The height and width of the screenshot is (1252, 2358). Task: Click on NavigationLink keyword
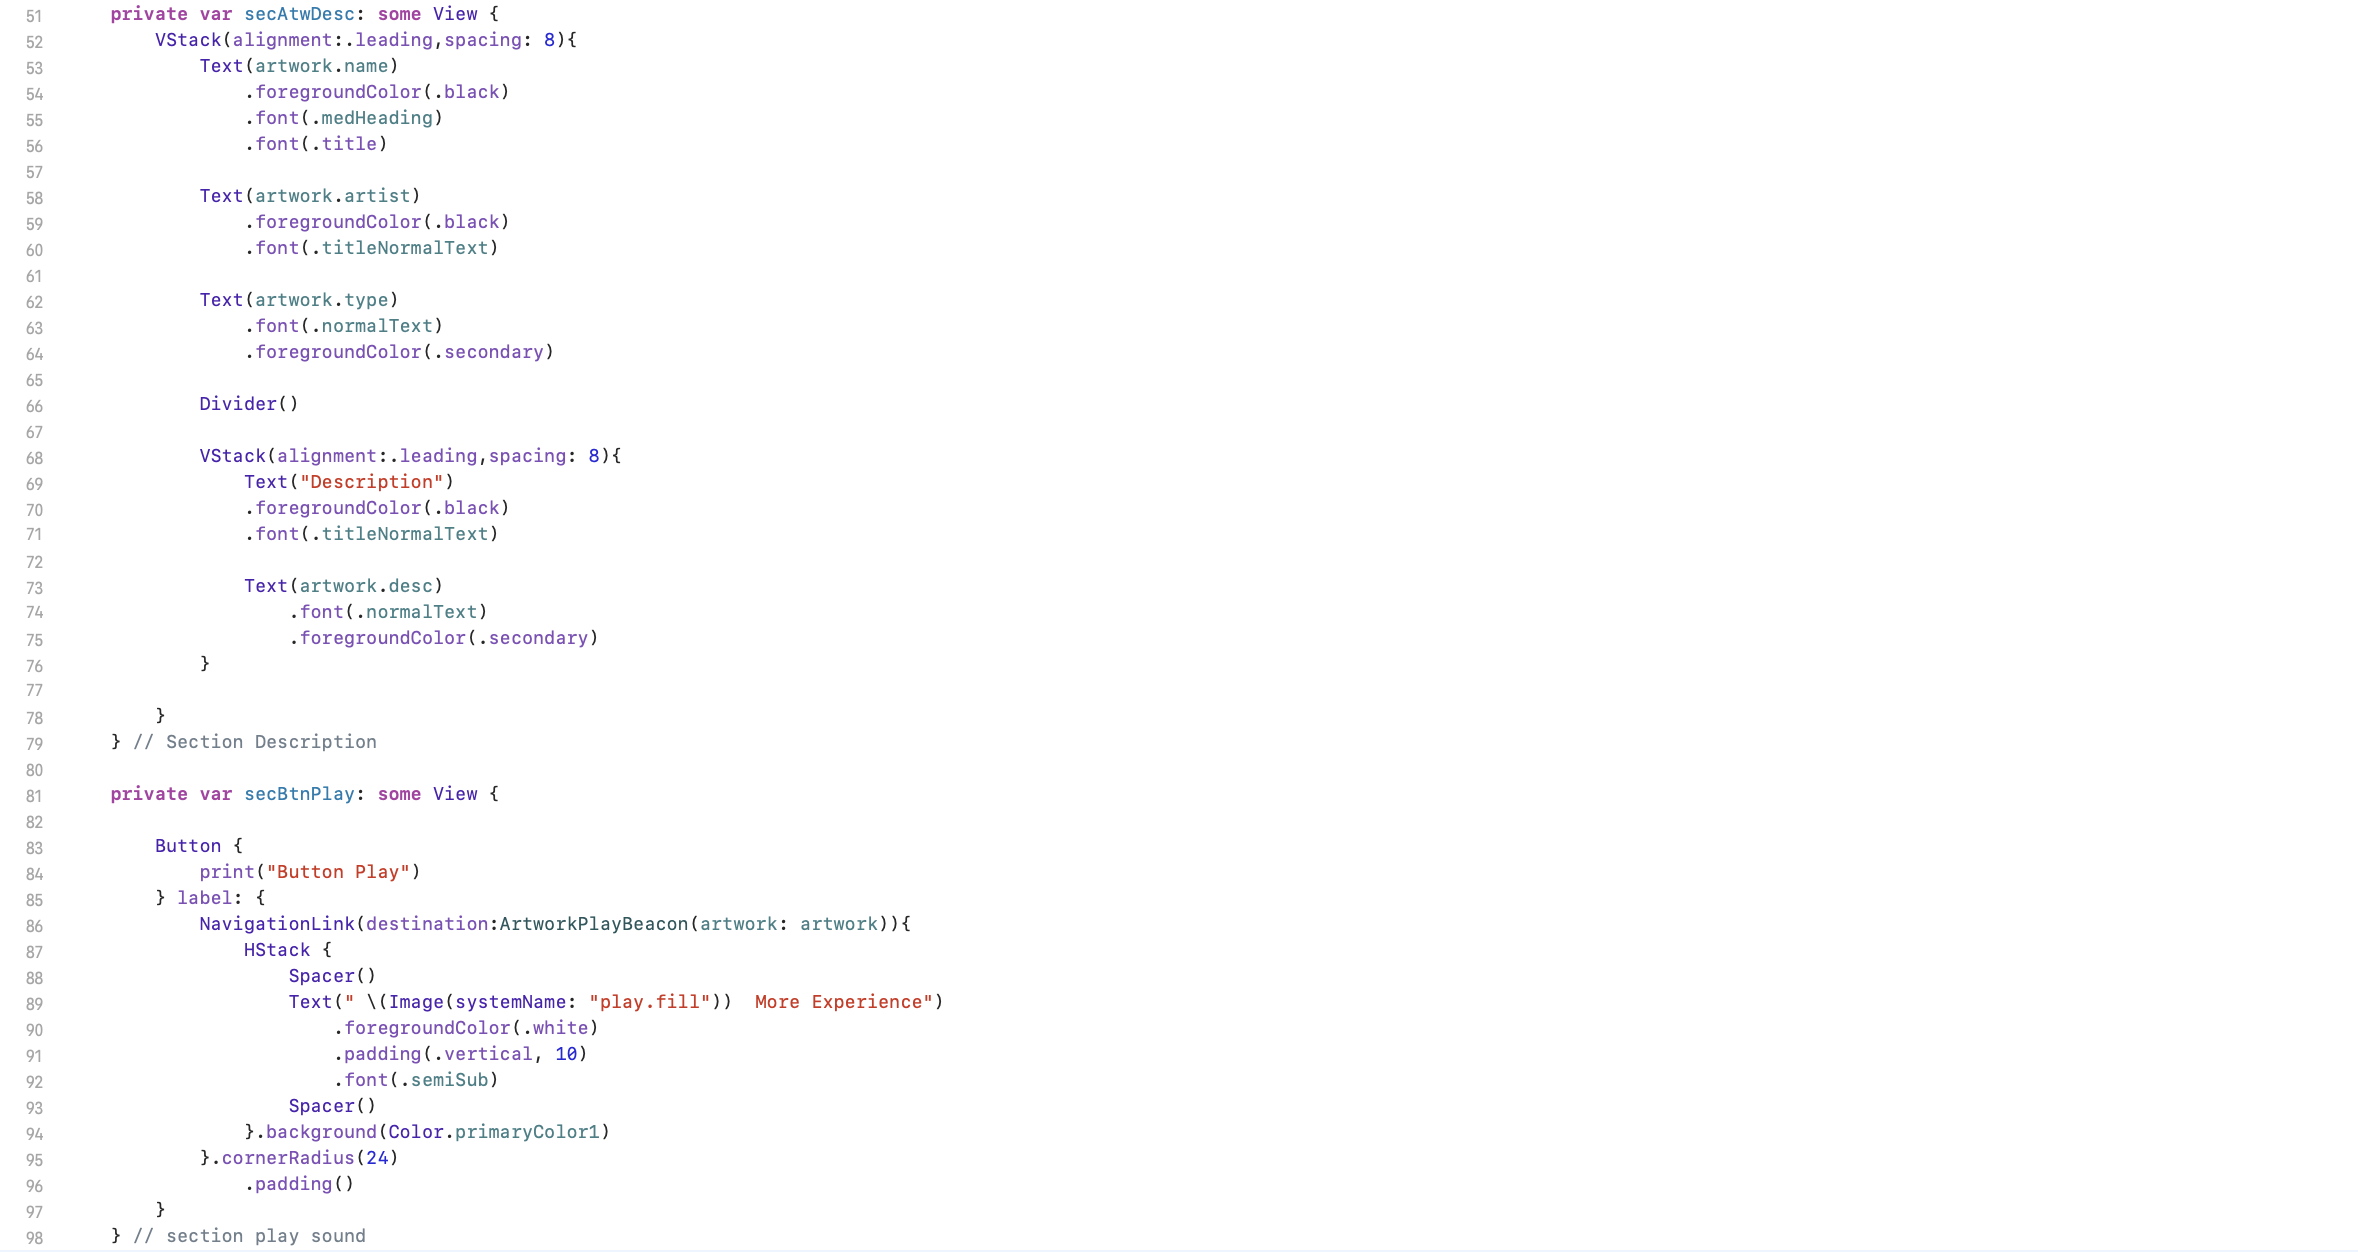277,924
